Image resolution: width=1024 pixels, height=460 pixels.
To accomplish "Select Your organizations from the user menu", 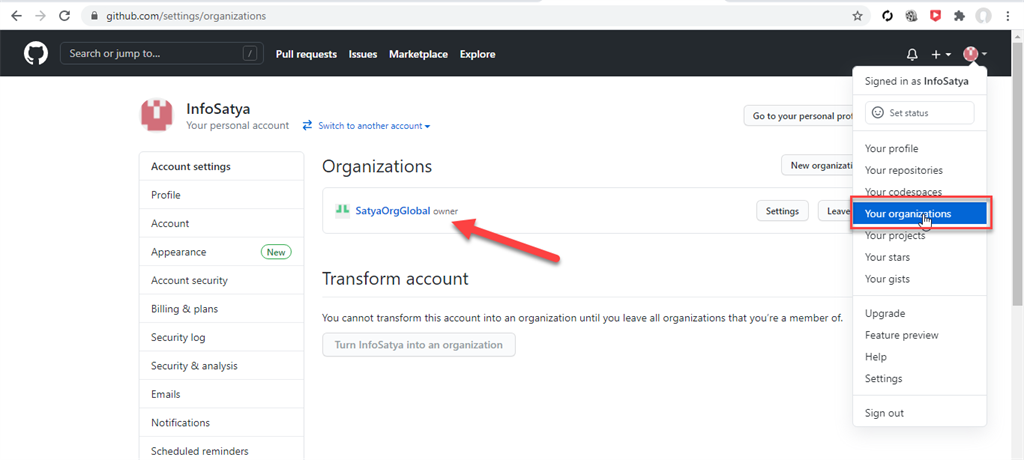I will point(908,214).
